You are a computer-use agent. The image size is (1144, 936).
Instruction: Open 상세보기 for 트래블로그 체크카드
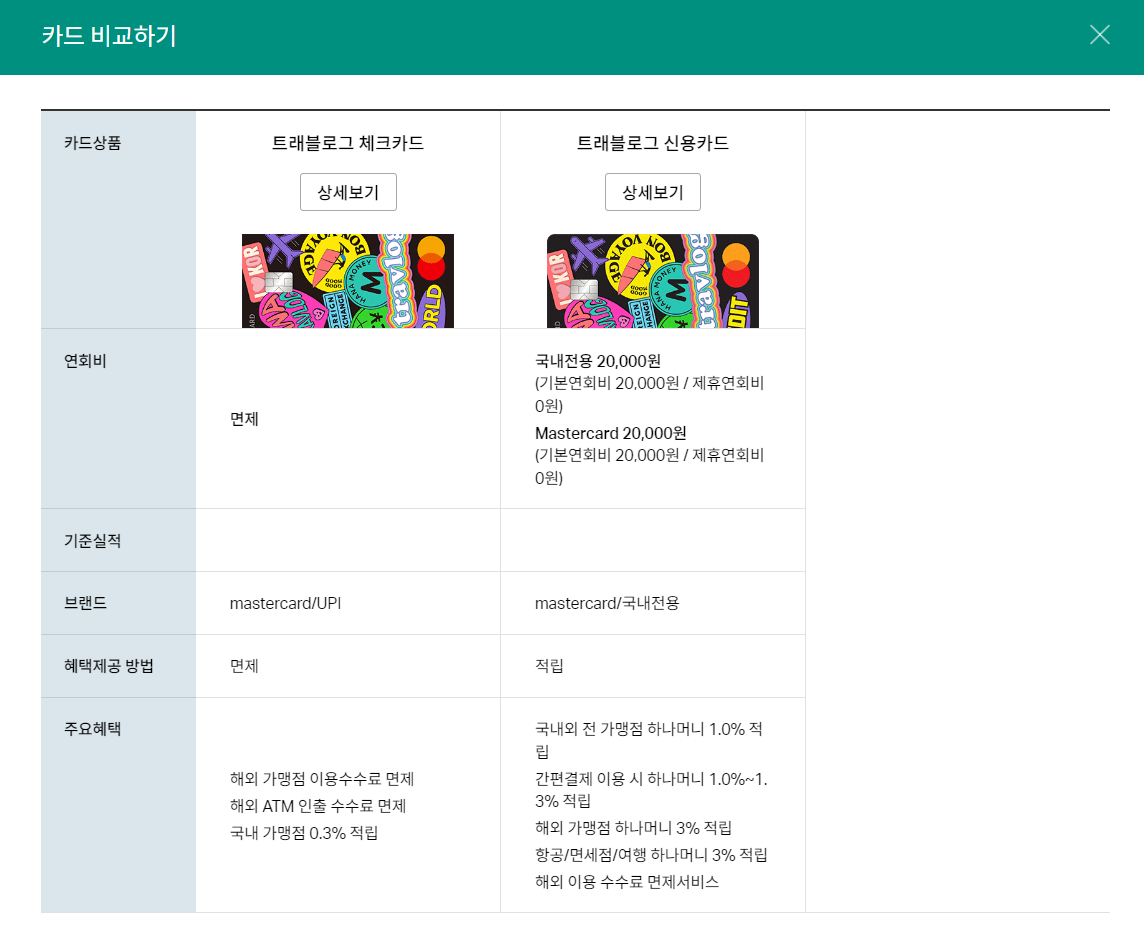348,192
